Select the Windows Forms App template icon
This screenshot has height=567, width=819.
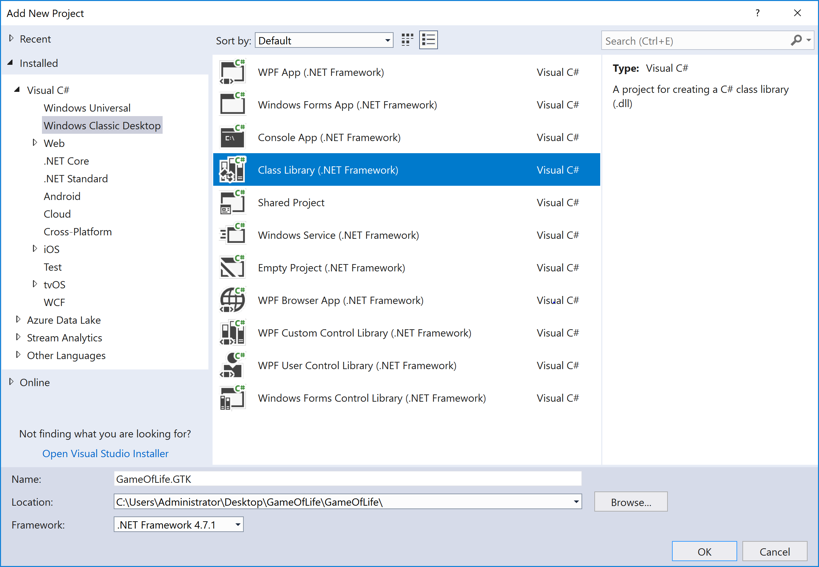pos(232,105)
